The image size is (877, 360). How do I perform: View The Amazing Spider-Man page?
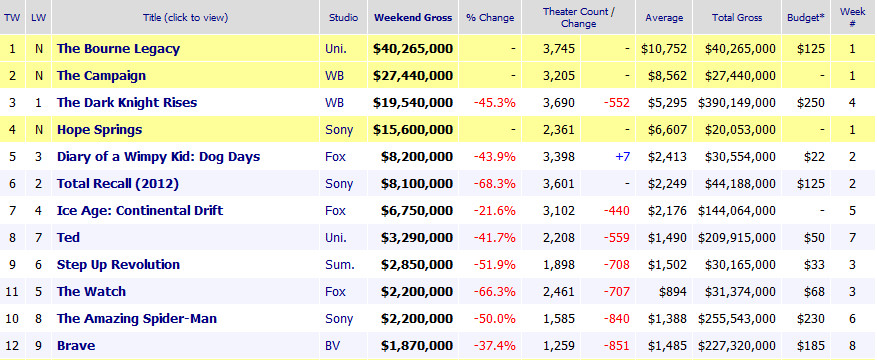136,319
